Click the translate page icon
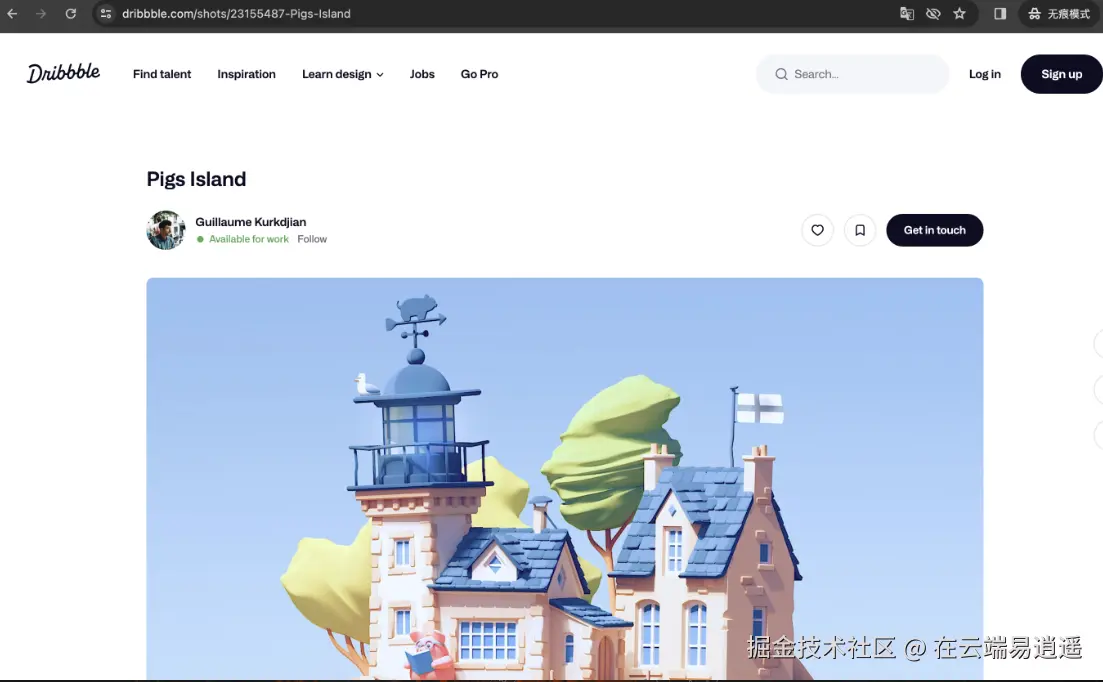This screenshot has width=1103, height=682. click(907, 13)
